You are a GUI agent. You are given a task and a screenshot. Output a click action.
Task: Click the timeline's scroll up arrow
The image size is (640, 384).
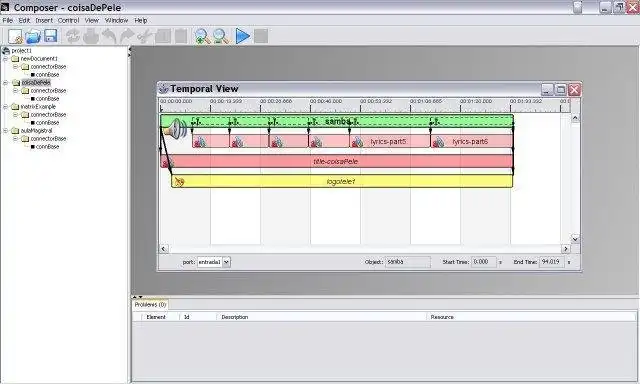[575, 118]
